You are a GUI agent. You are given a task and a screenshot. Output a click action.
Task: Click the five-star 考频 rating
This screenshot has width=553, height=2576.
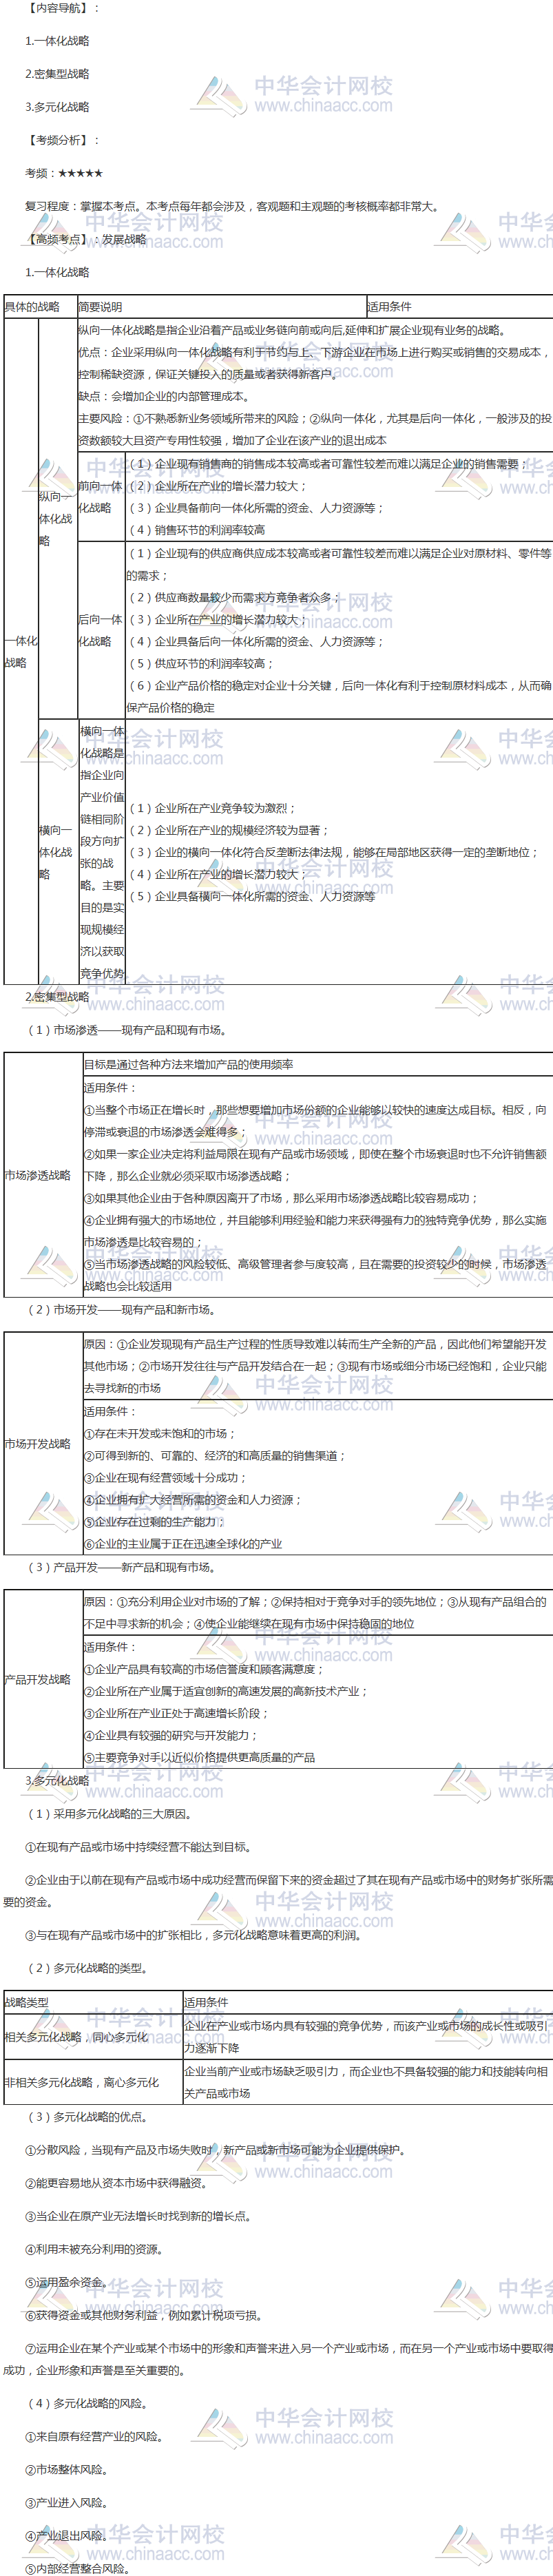pyautogui.click(x=80, y=173)
